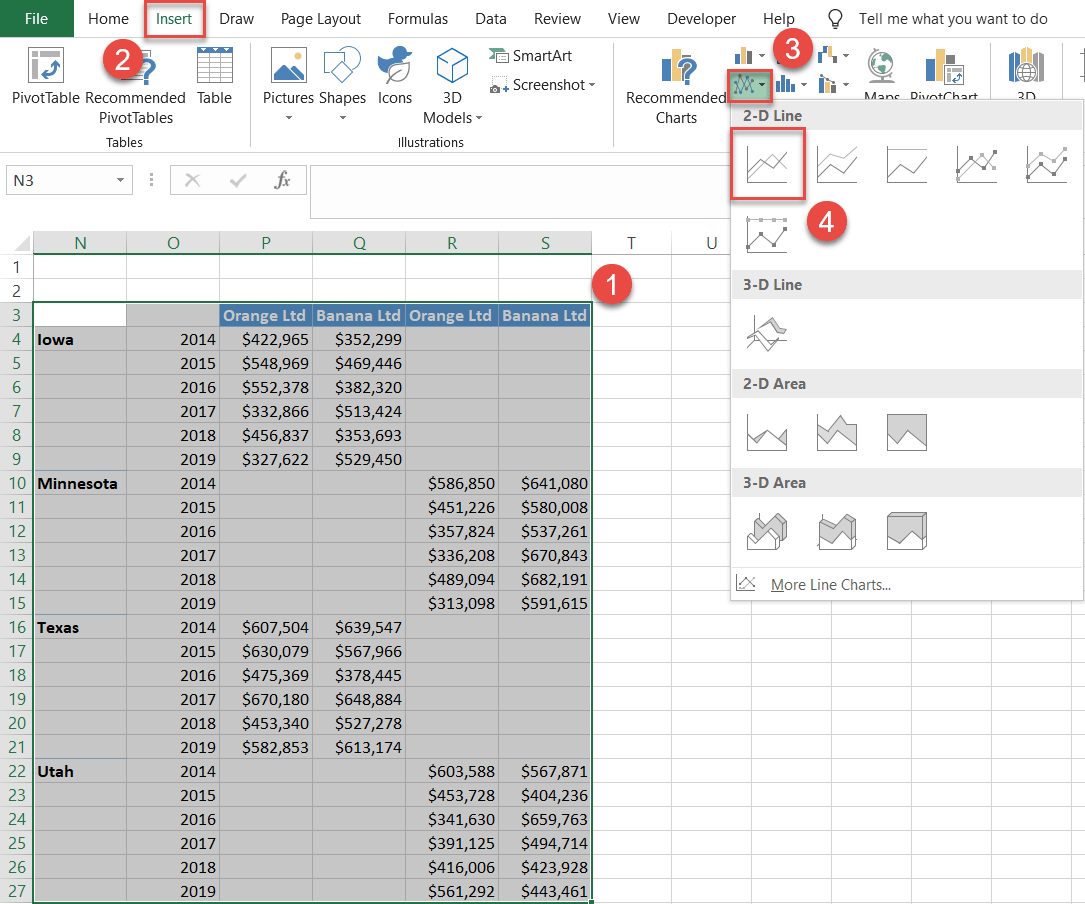Click the Insert Combo Chart icon

(827, 84)
